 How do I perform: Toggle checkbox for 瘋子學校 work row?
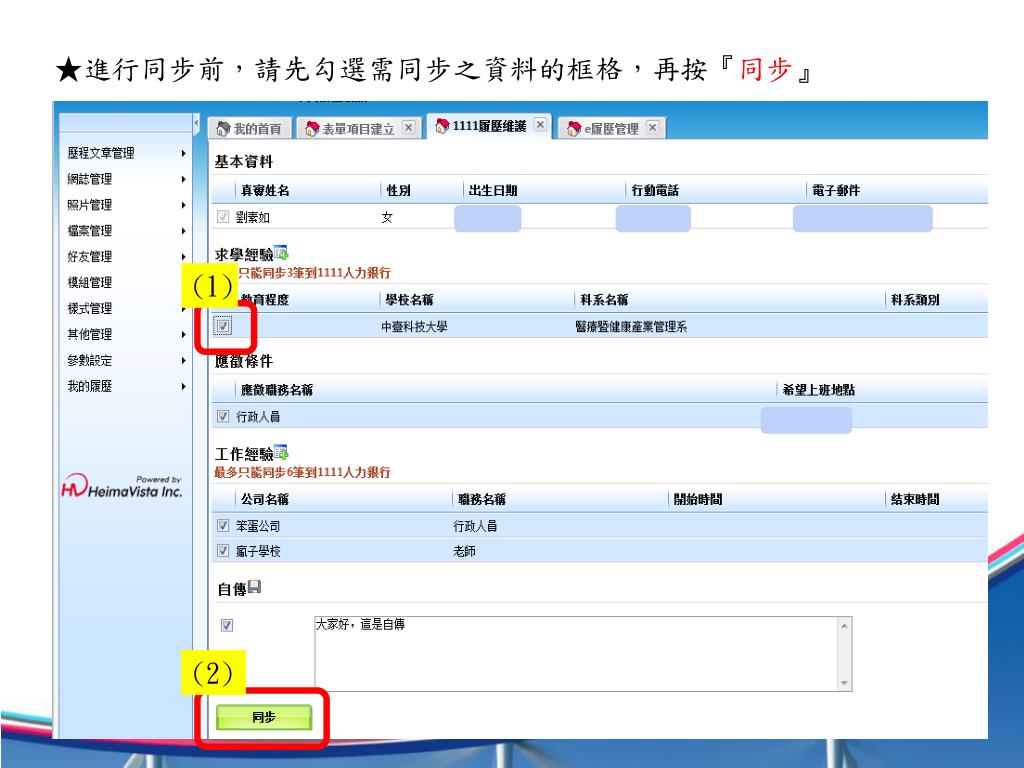(223, 551)
